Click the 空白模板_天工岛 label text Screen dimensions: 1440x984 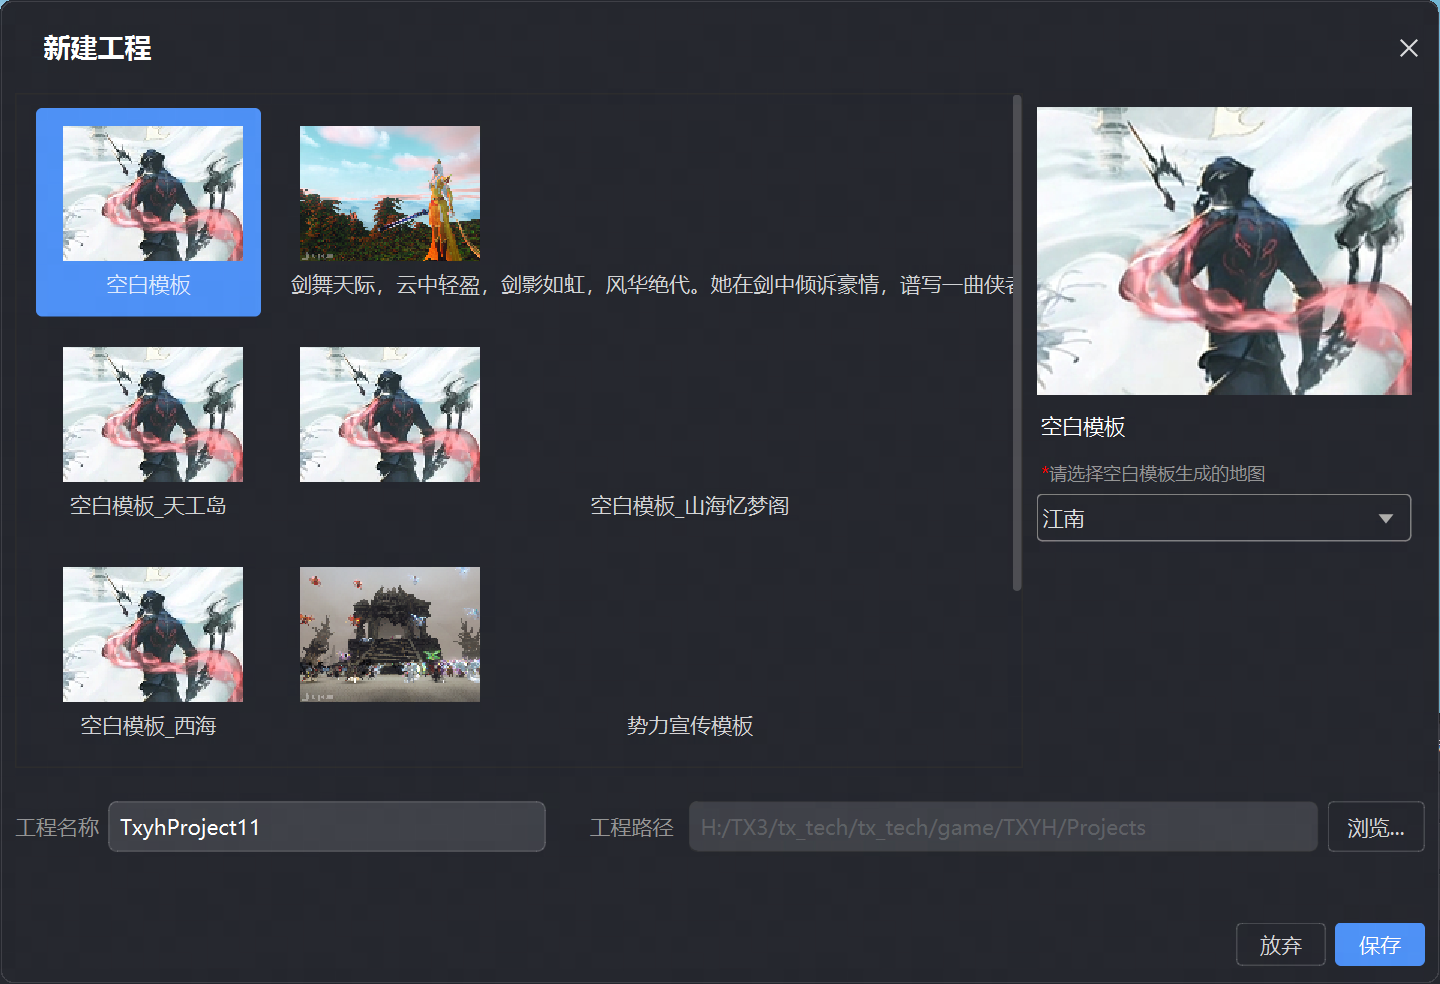click(x=148, y=506)
